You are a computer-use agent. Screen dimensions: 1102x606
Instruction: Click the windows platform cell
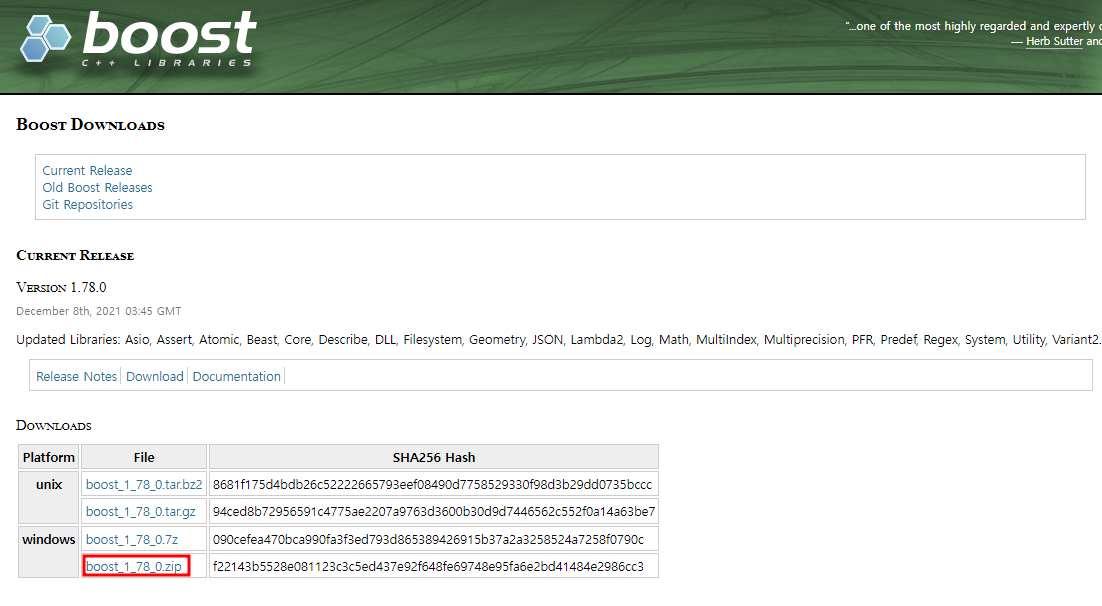[x=48, y=553]
